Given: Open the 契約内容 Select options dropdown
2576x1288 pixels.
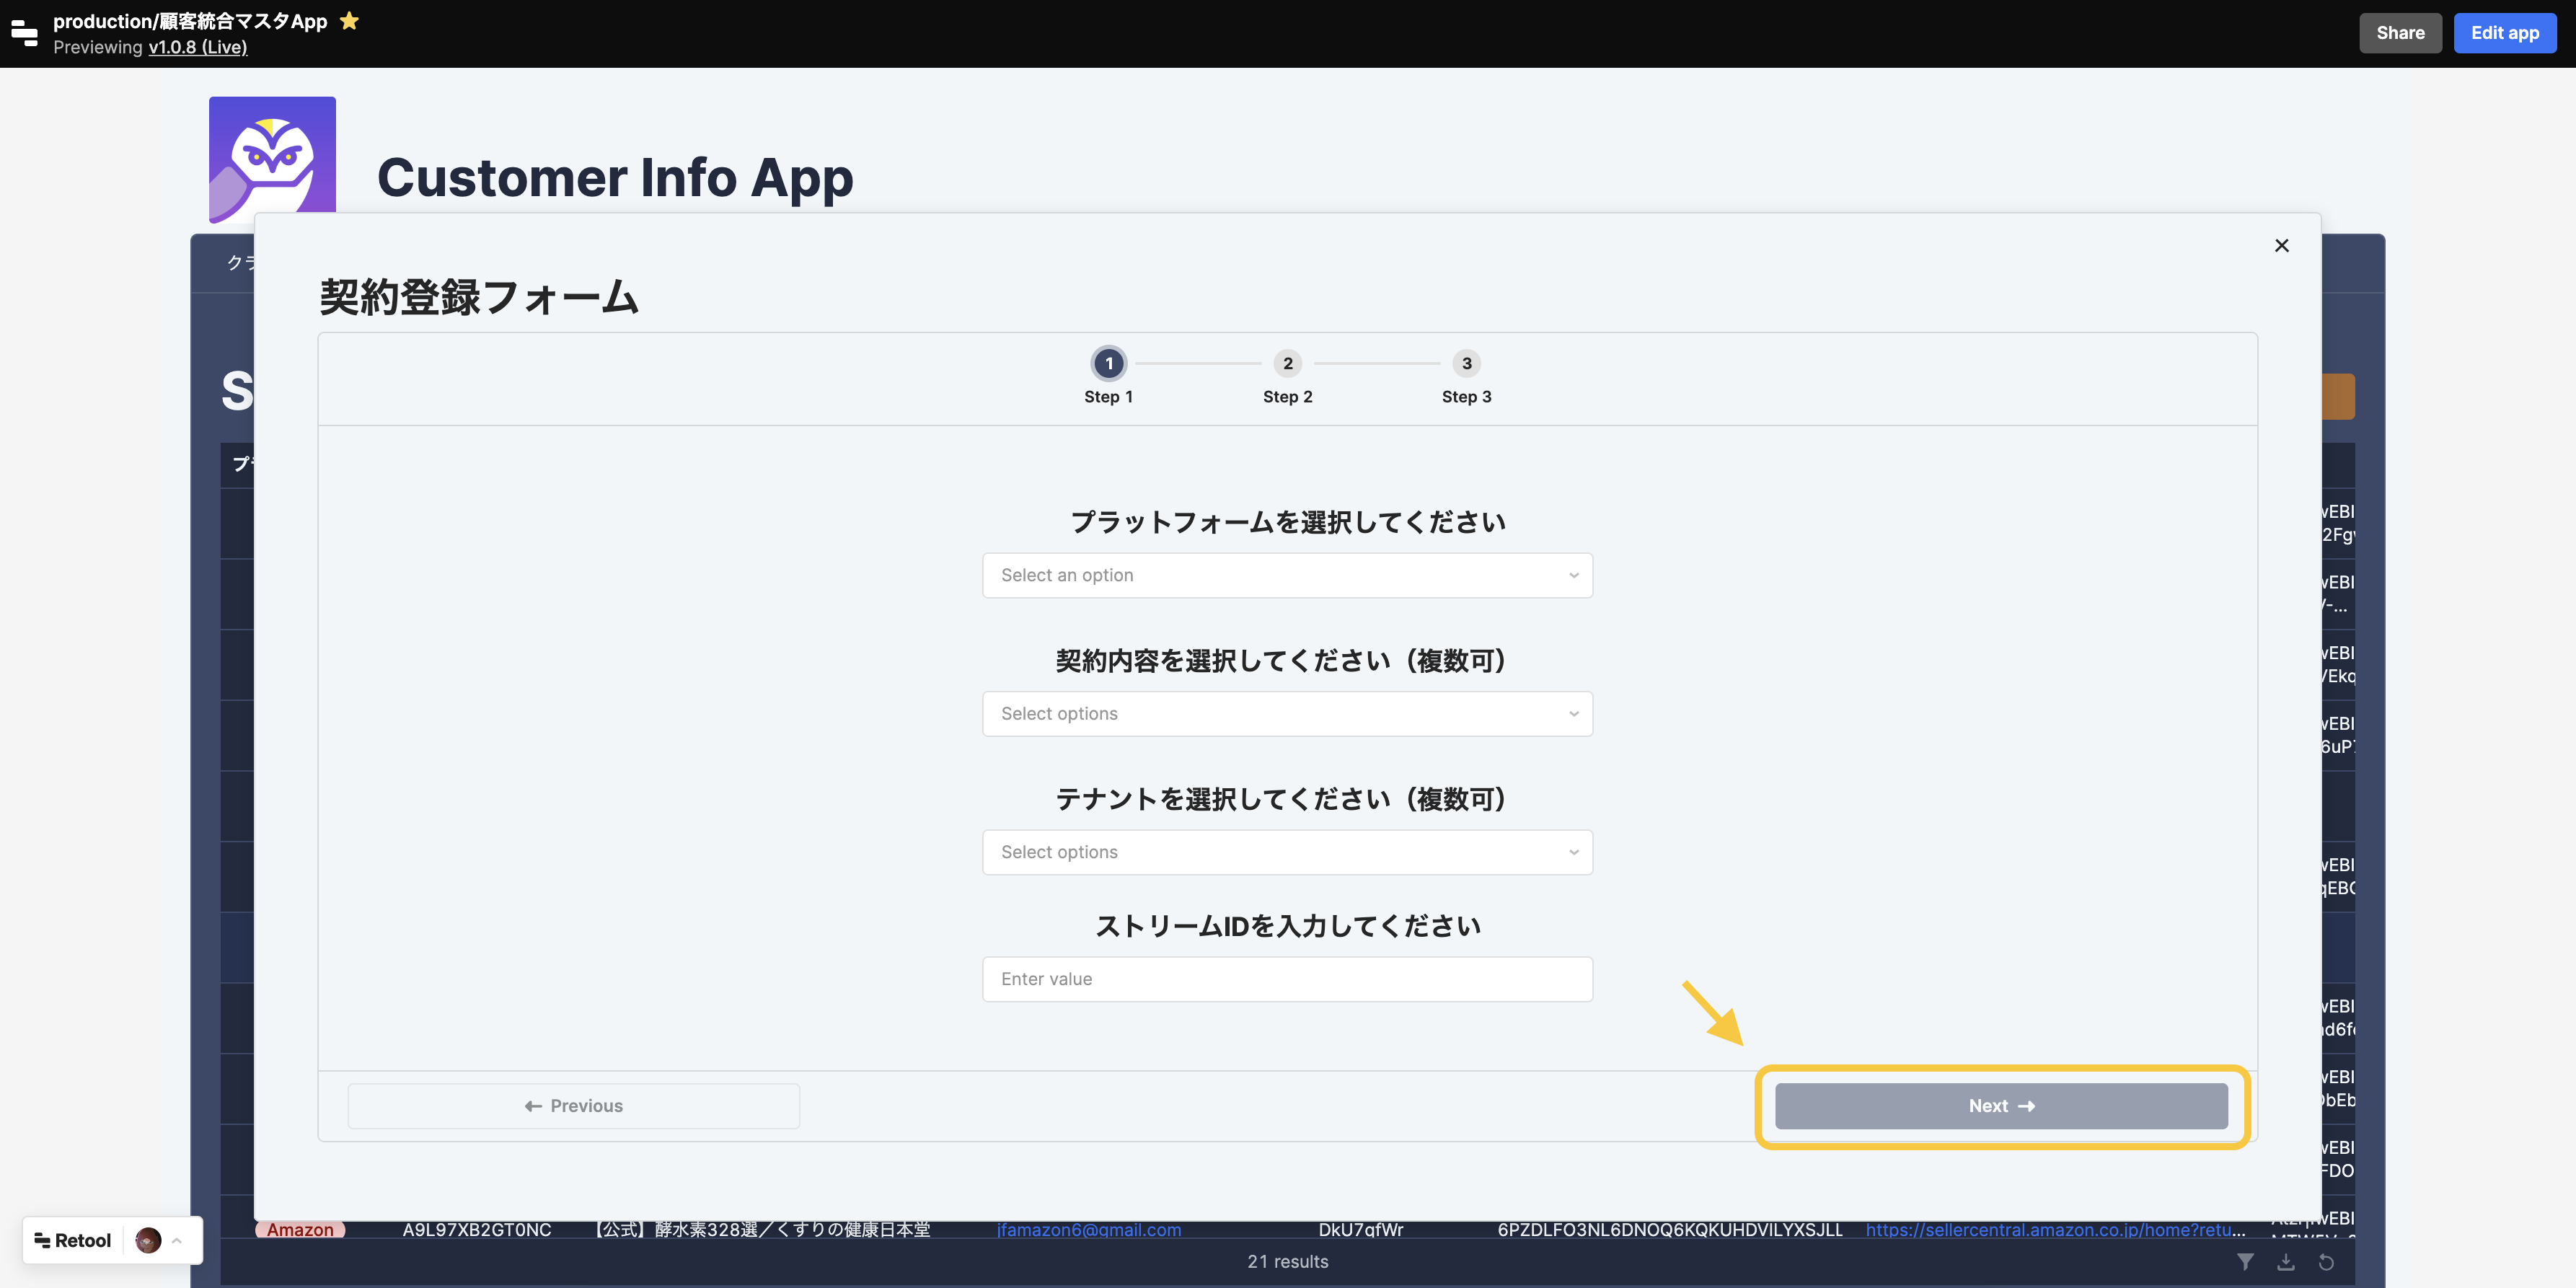Looking at the screenshot, I should click(x=1287, y=713).
